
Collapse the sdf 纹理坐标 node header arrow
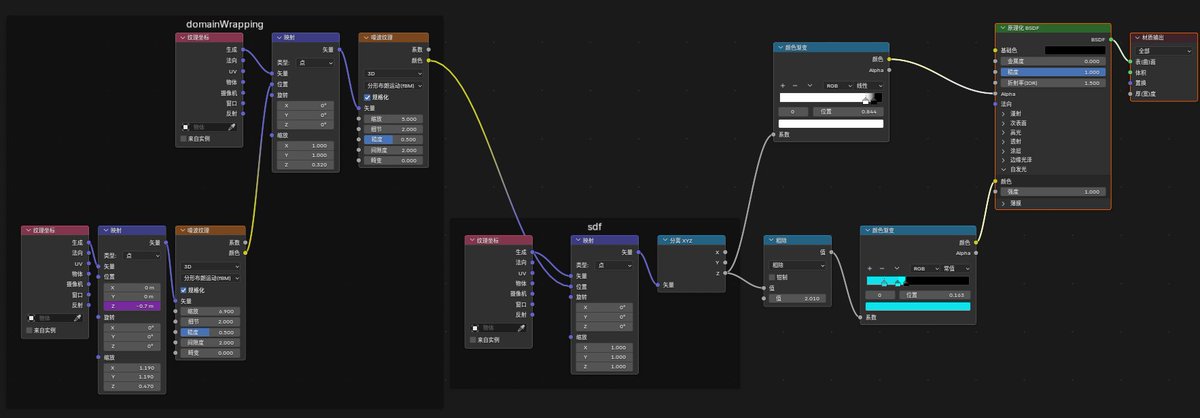[471, 240]
